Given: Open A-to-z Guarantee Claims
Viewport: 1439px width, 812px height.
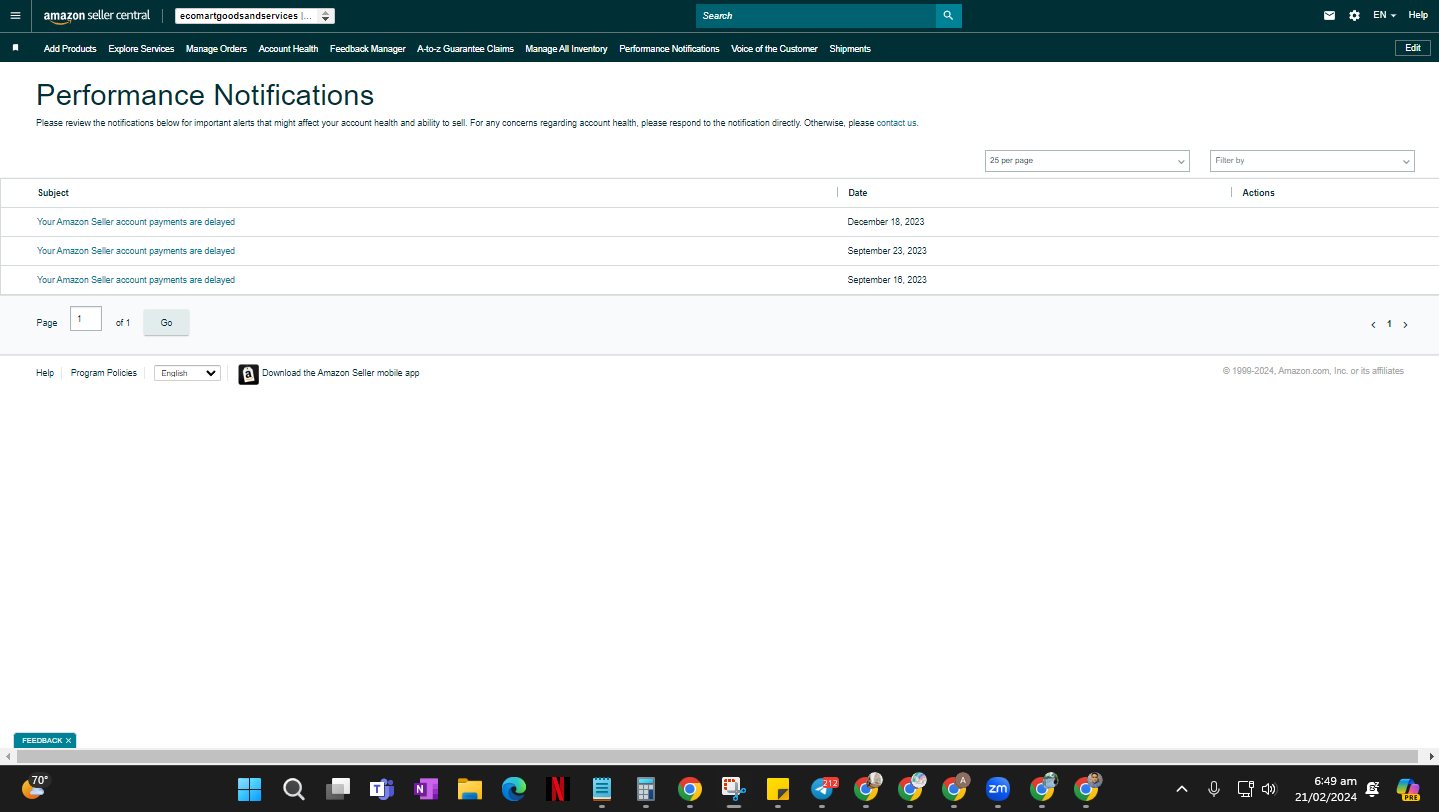Looking at the screenshot, I should coord(465,49).
